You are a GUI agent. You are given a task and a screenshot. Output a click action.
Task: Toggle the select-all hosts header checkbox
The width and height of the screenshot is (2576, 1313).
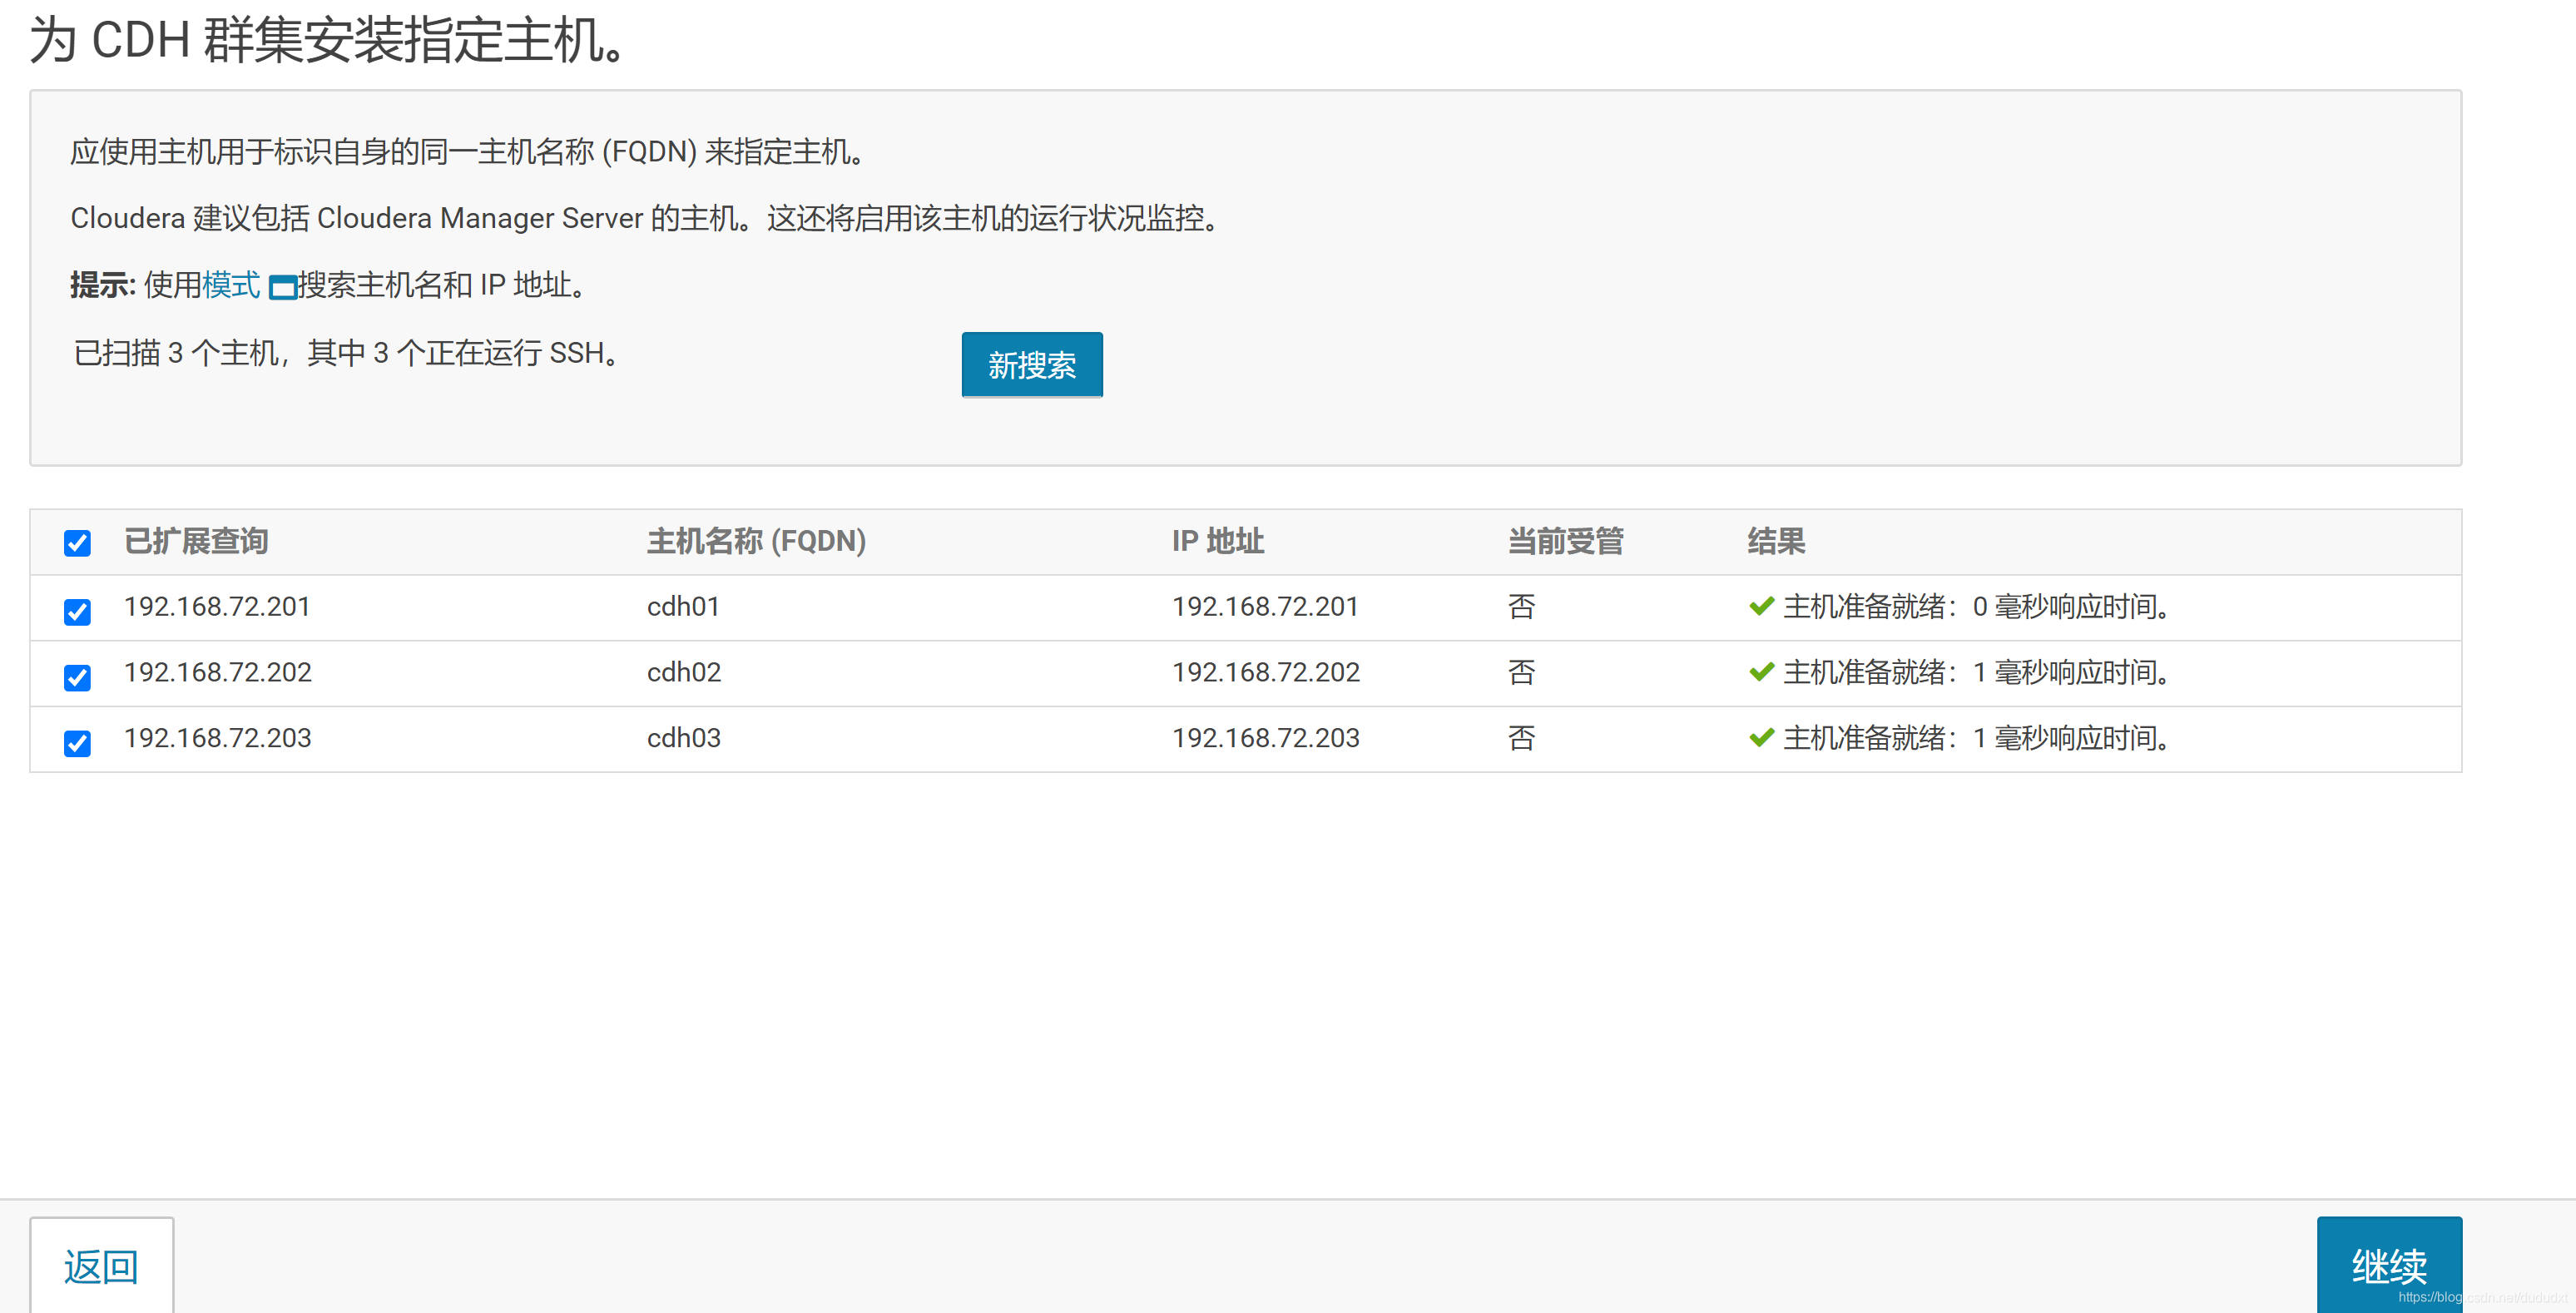[77, 543]
